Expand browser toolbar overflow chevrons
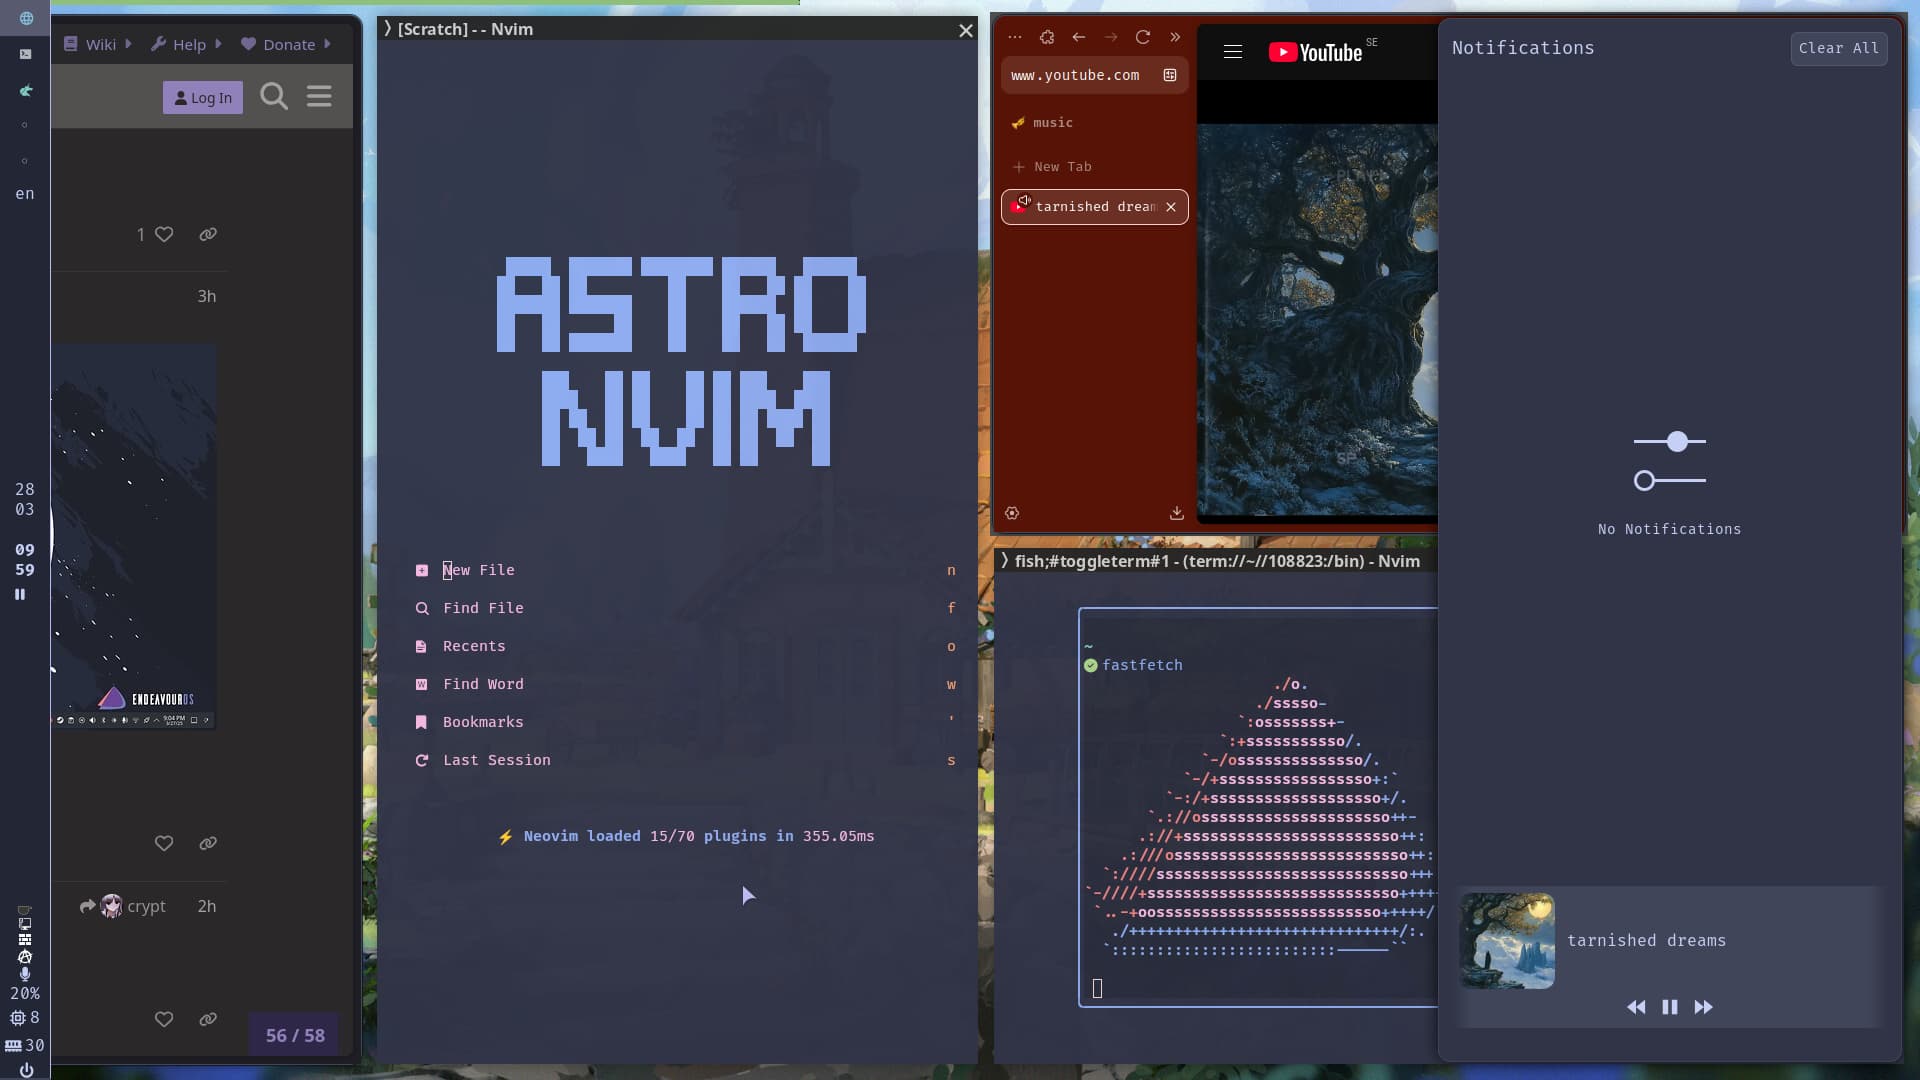This screenshot has width=1920, height=1080. [x=1175, y=37]
